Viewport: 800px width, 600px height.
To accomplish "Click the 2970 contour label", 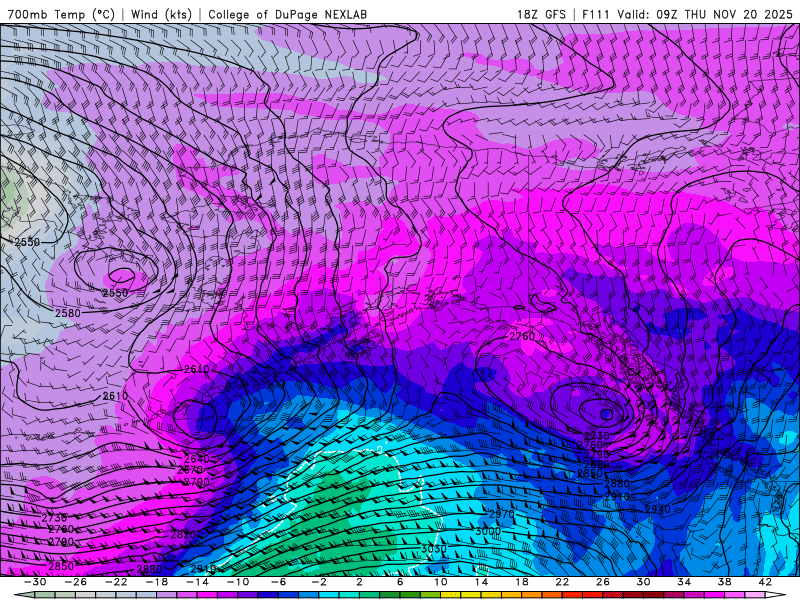I will pyautogui.click(x=502, y=514).
